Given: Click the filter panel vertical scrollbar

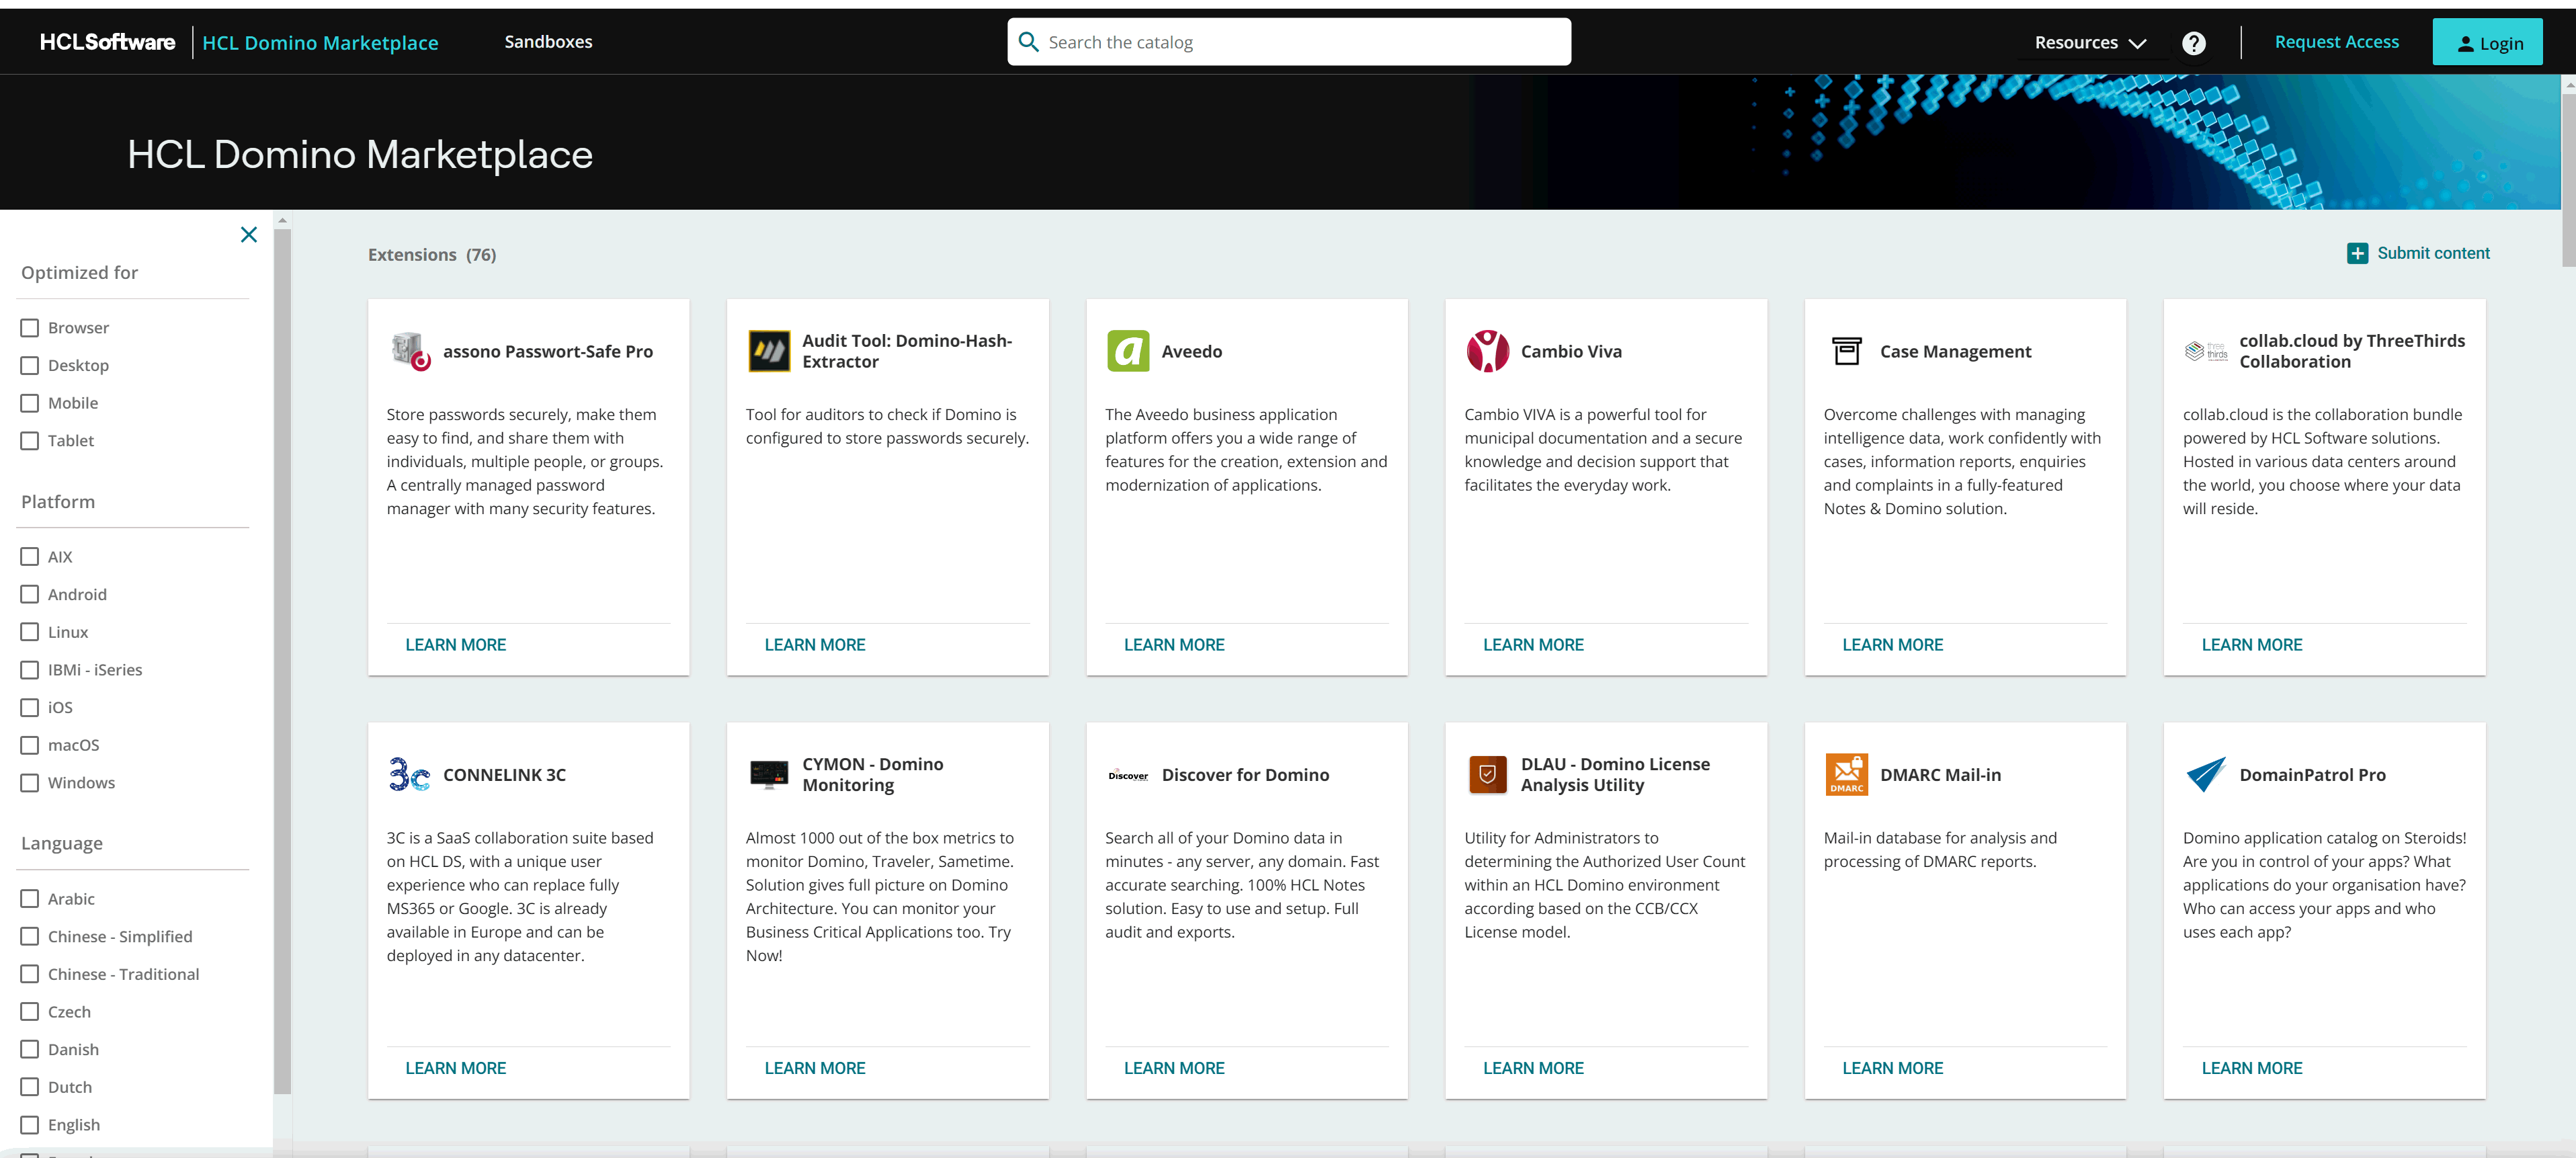Looking at the screenshot, I should [x=282, y=660].
